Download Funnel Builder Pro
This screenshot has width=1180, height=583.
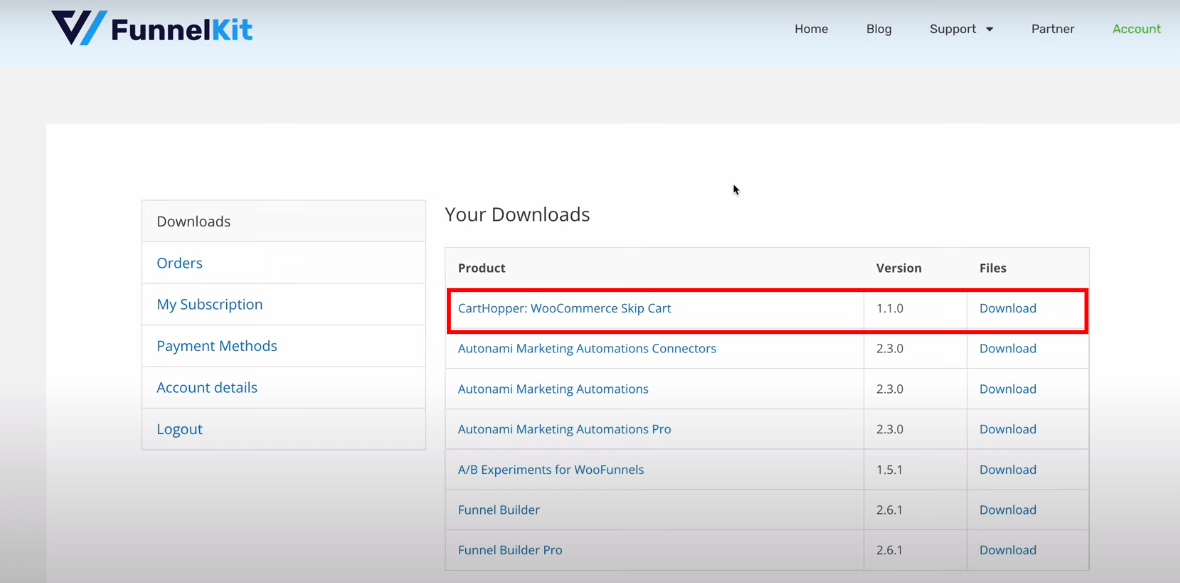tap(1007, 549)
